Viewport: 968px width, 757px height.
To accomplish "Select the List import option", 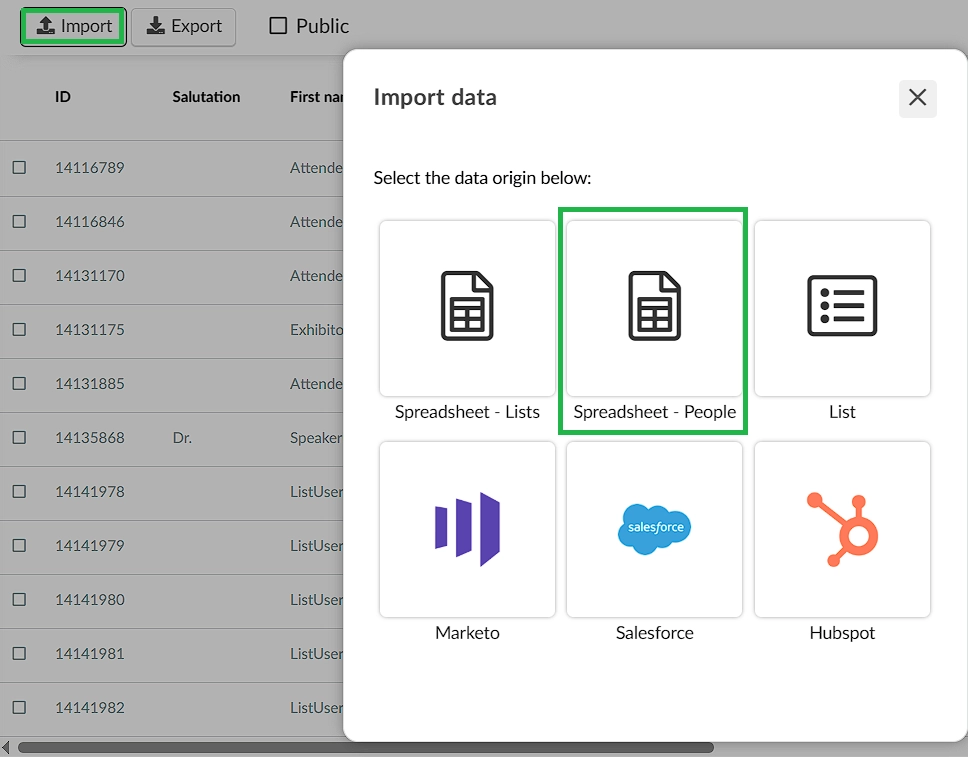I will click(x=842, y=309).
